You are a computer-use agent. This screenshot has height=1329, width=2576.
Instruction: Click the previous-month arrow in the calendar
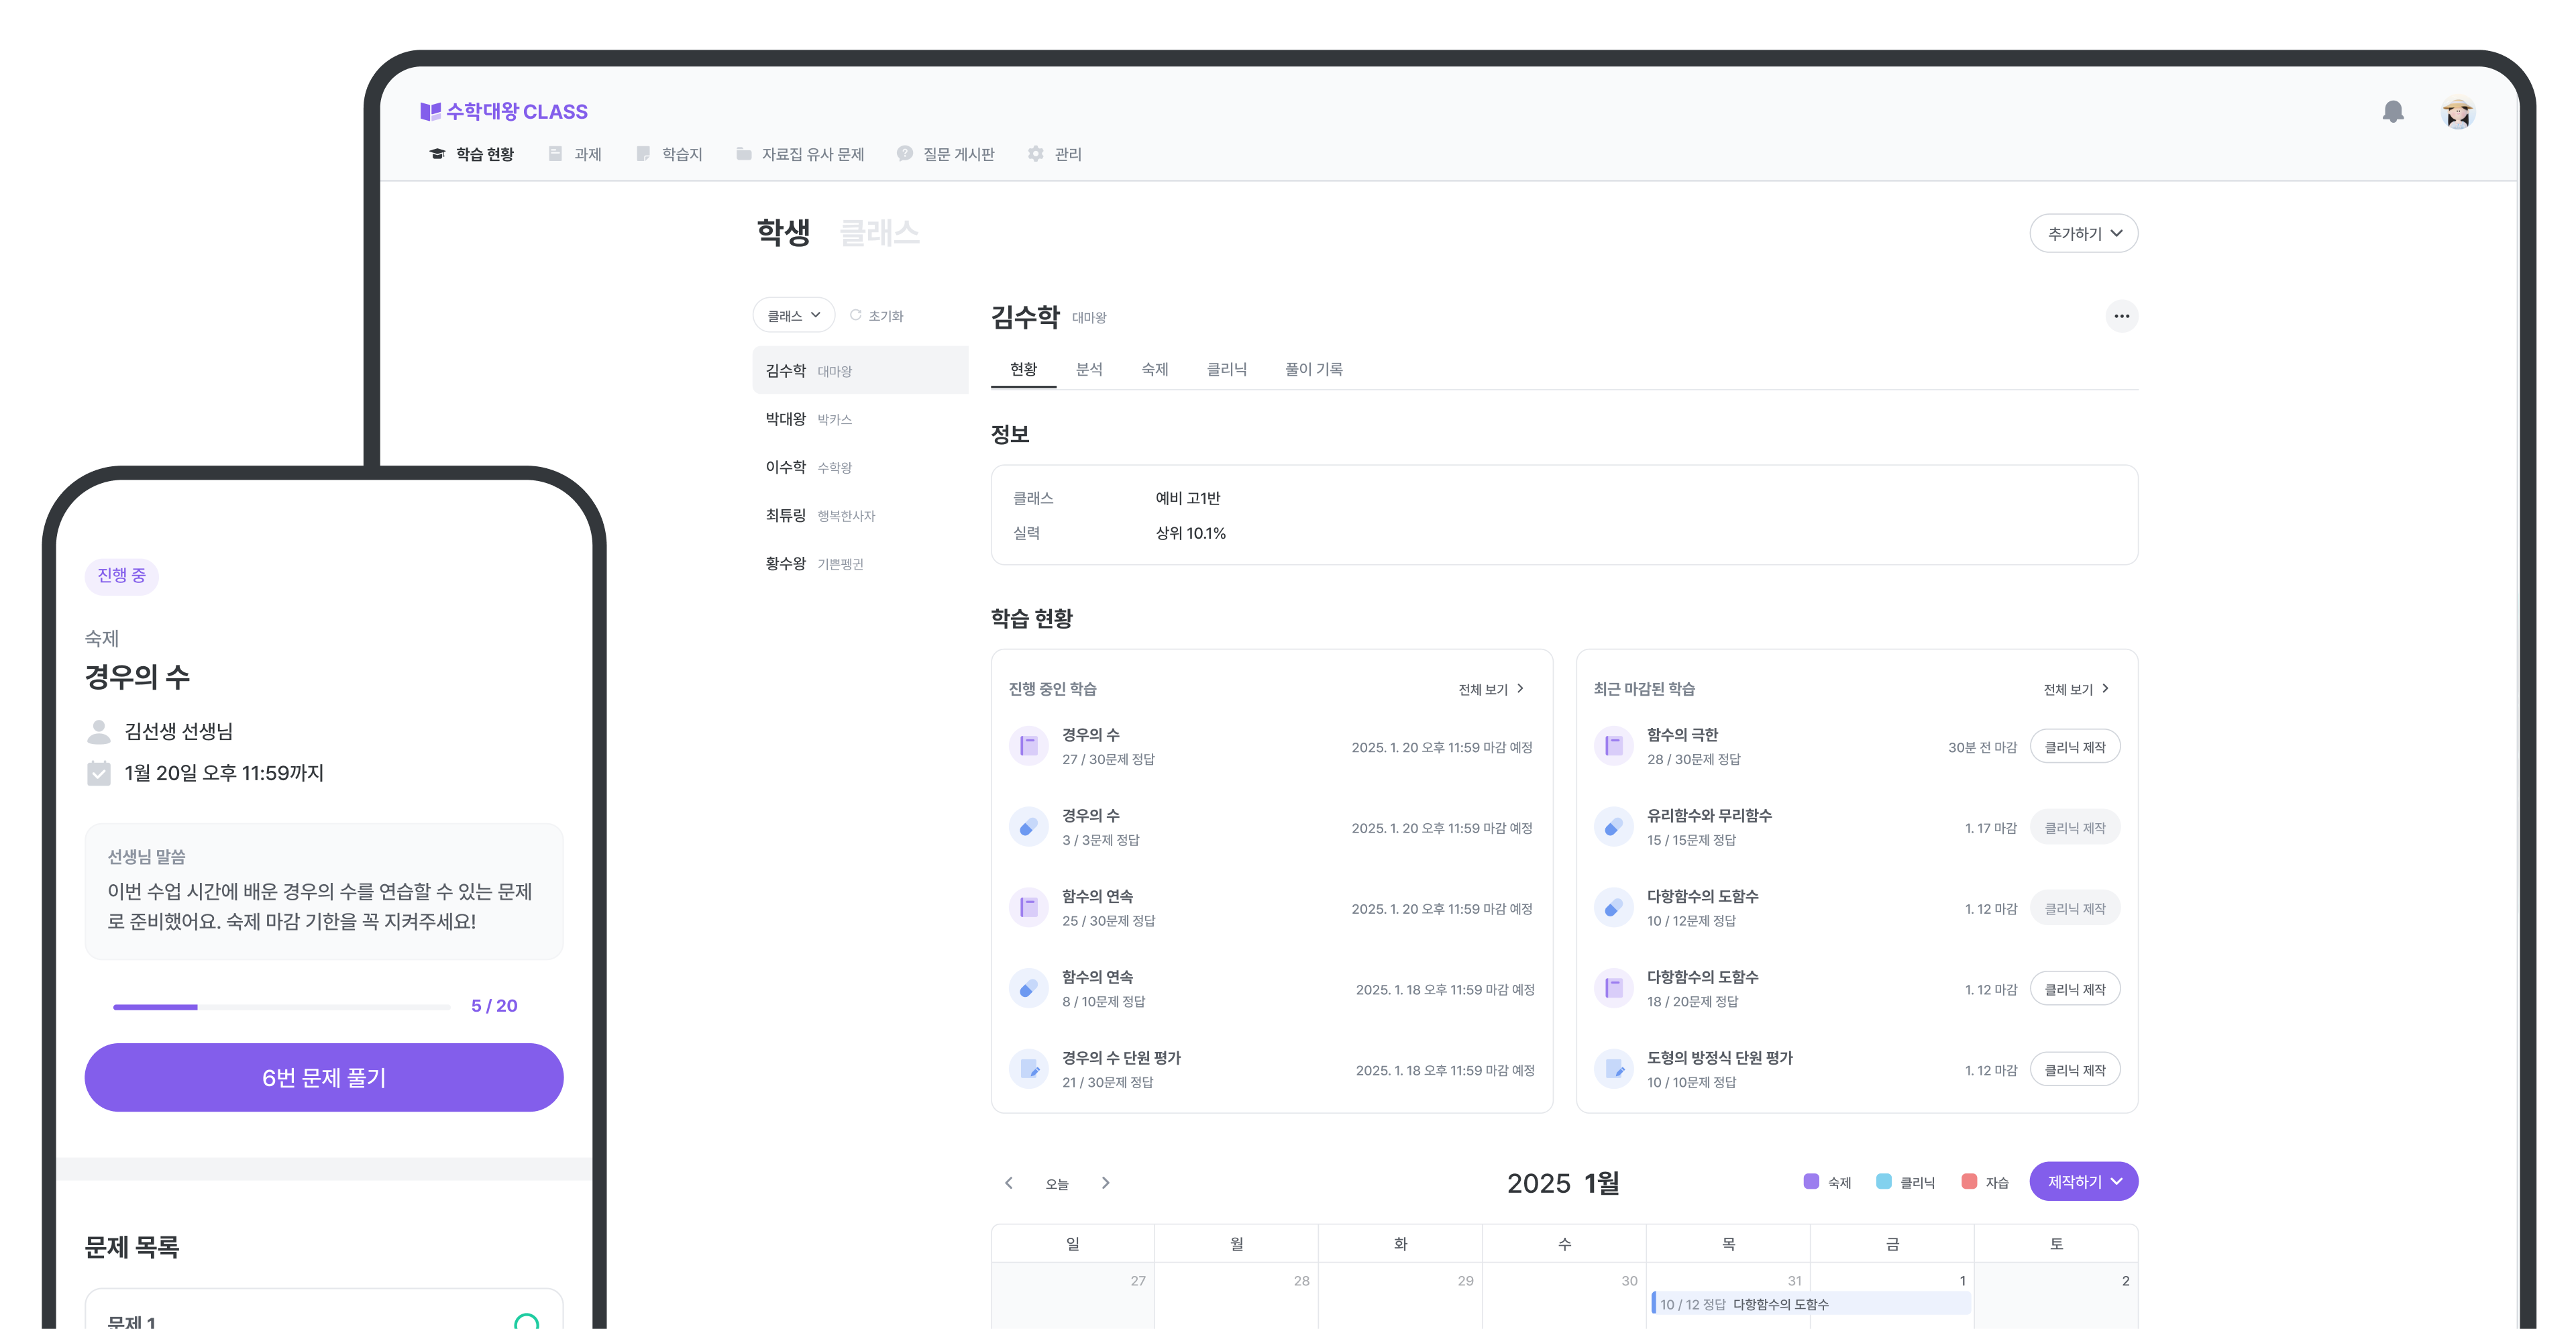[1009, 1183]
